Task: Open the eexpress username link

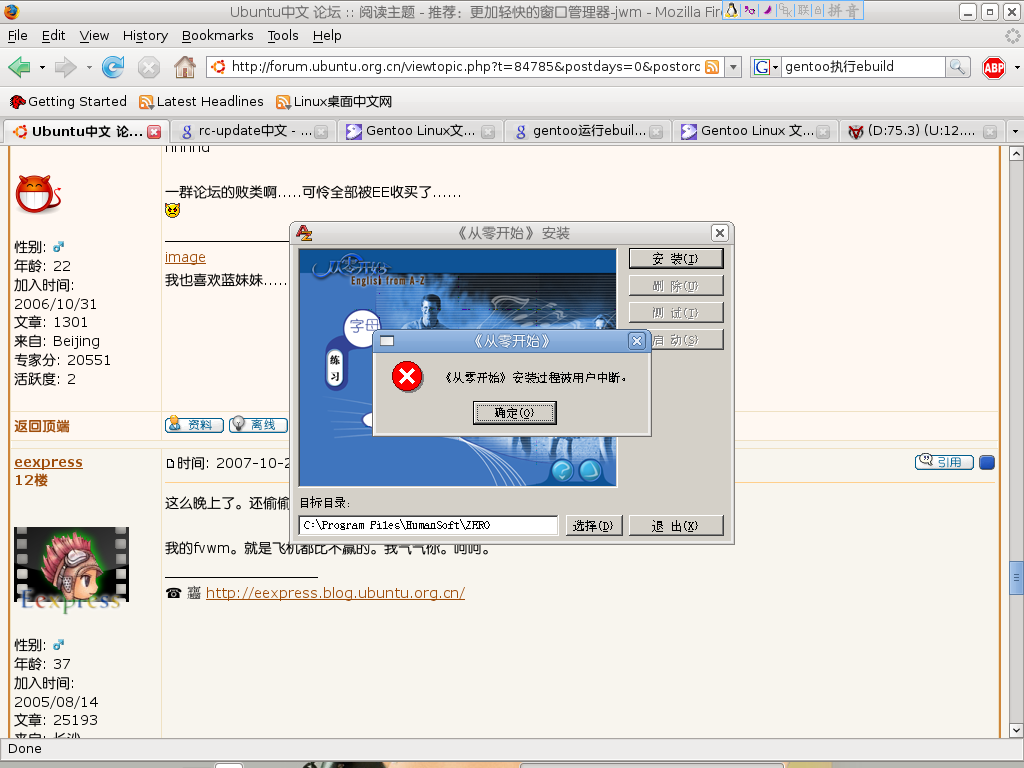Action: pyautogui.click(x=48, y=462)
